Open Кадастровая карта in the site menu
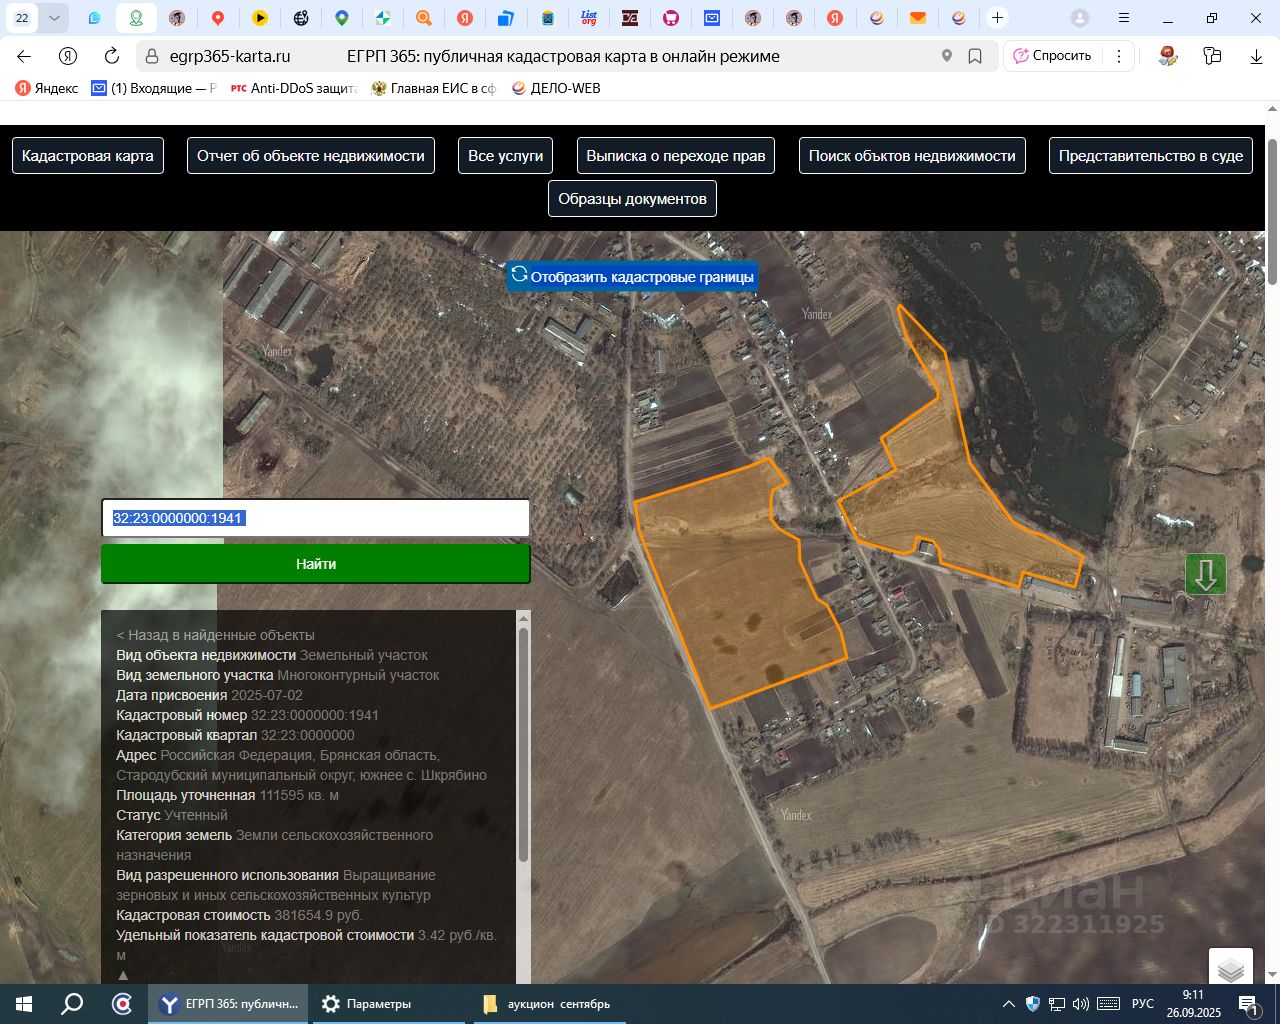The width and height of the screenshot is (1280, 1024). [88, 156]
